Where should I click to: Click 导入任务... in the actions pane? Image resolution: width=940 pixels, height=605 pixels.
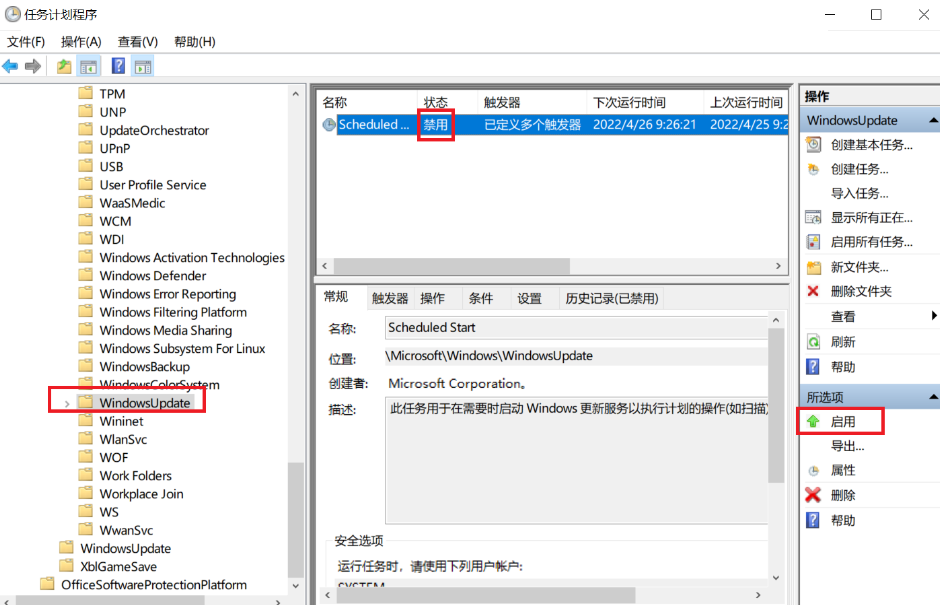(859, 193)
